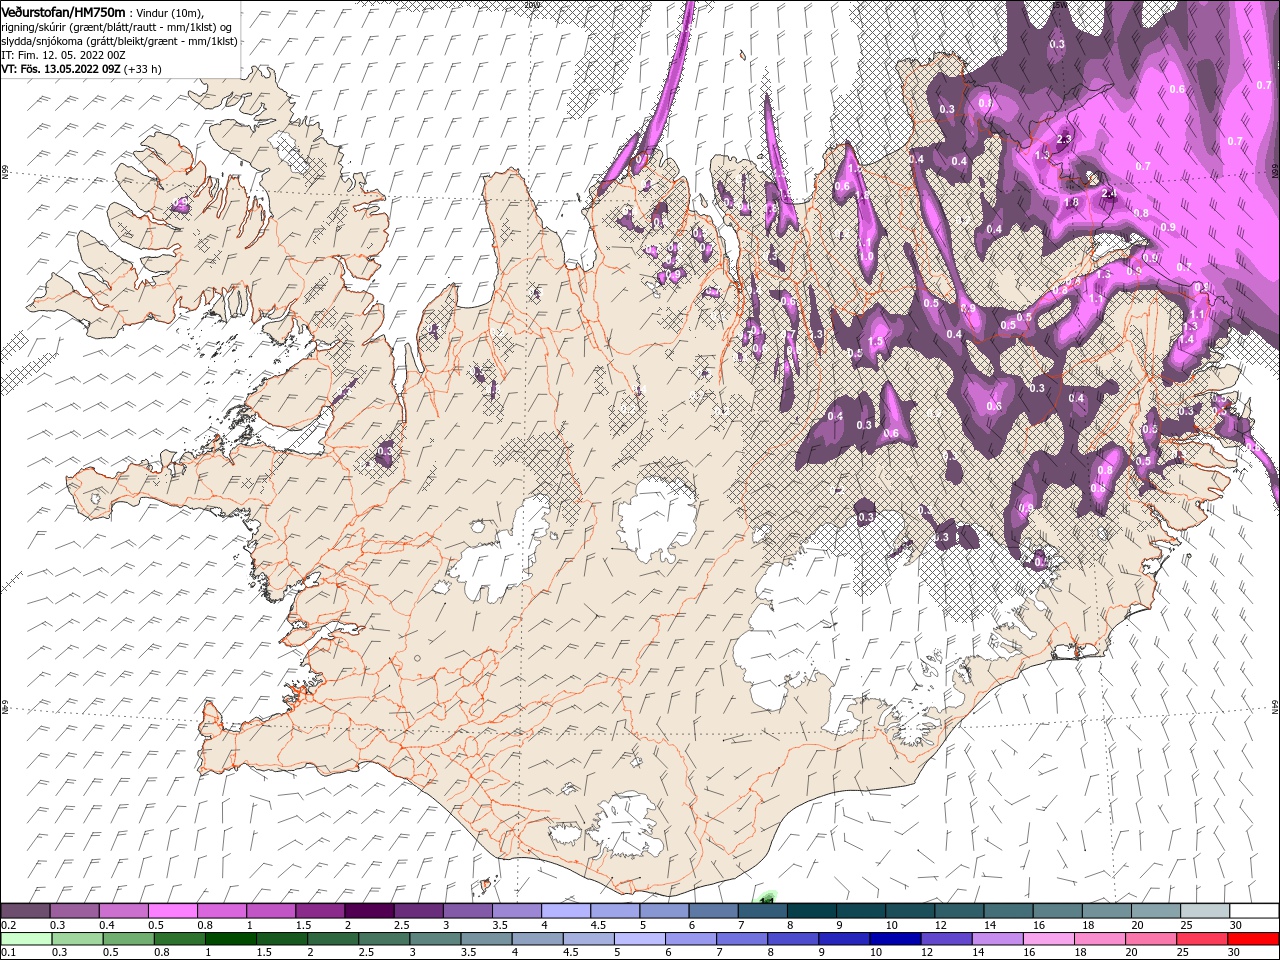Click the 2.4 precipitation value on the map

(1108, 193)
